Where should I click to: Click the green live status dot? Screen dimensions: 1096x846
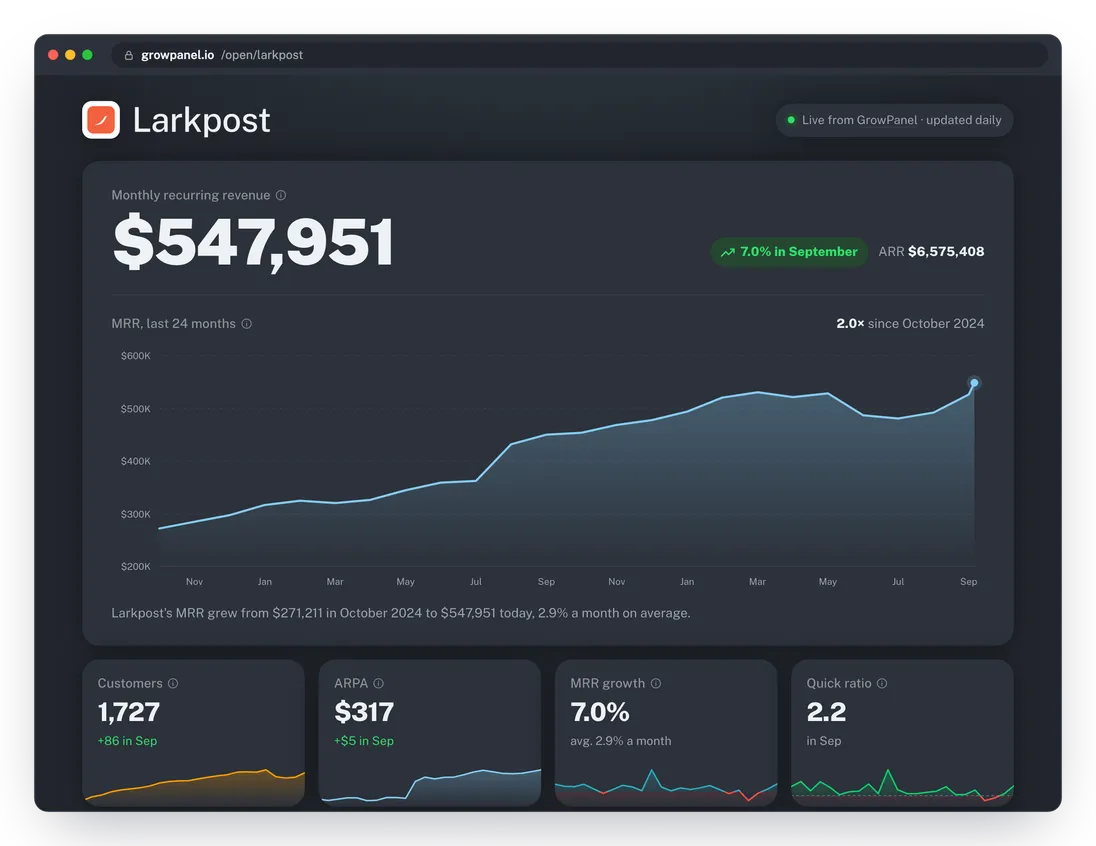tap(791, 120)
